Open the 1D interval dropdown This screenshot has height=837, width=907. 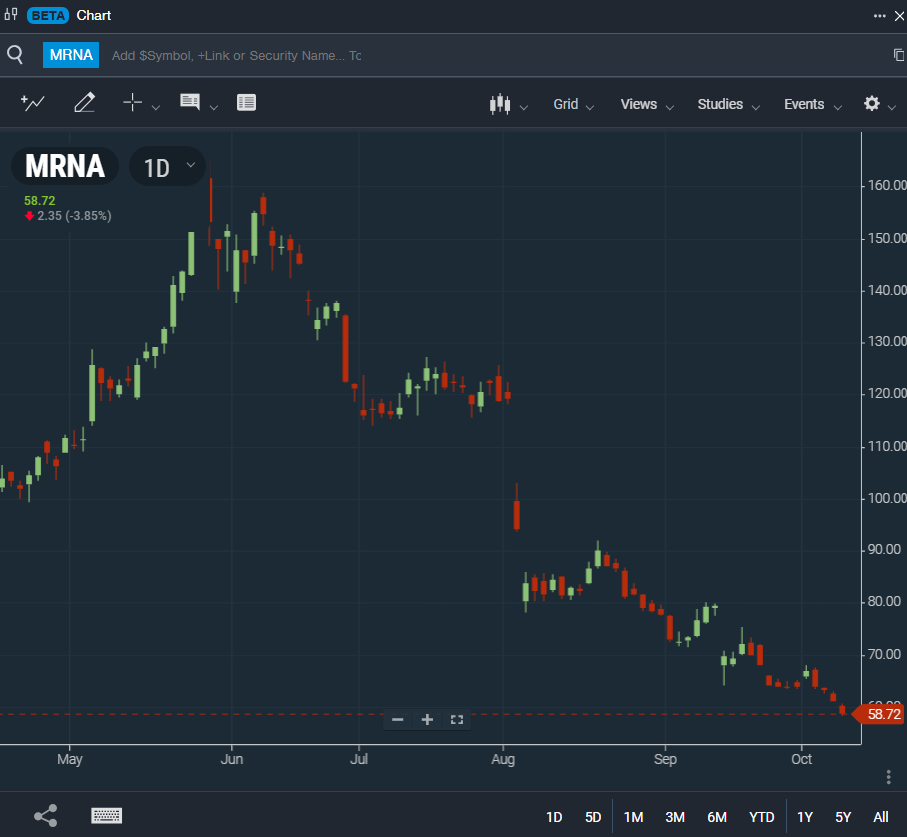coord(167,167)
